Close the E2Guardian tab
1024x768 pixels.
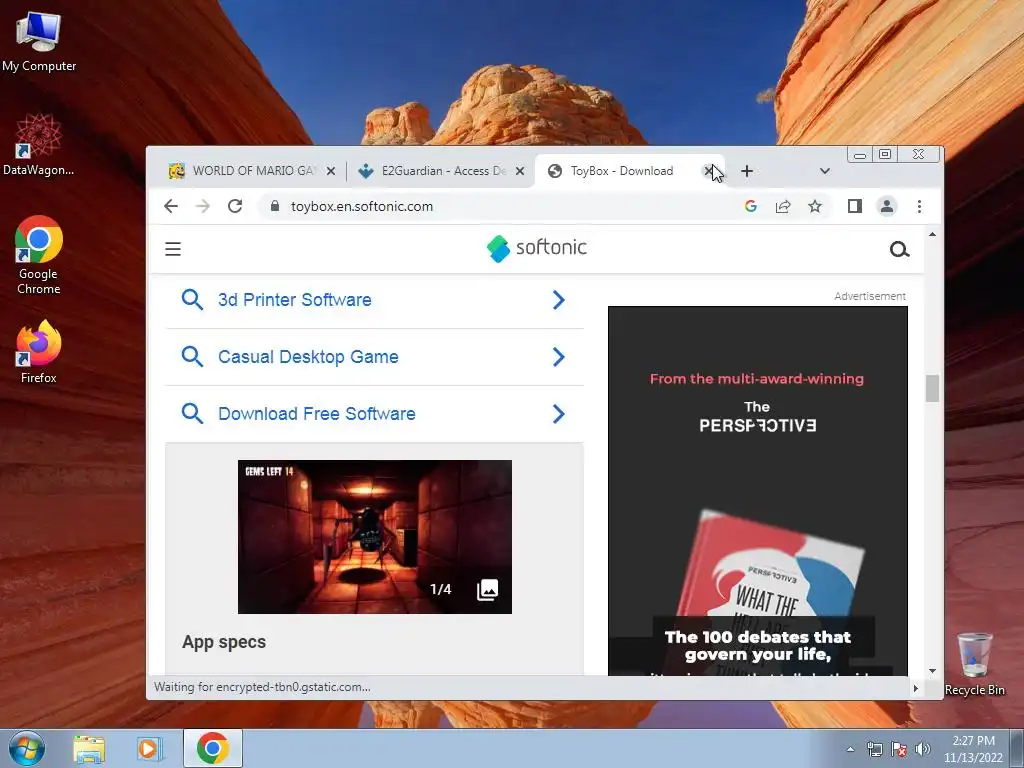pyautogui.click(x=520, y=171)
